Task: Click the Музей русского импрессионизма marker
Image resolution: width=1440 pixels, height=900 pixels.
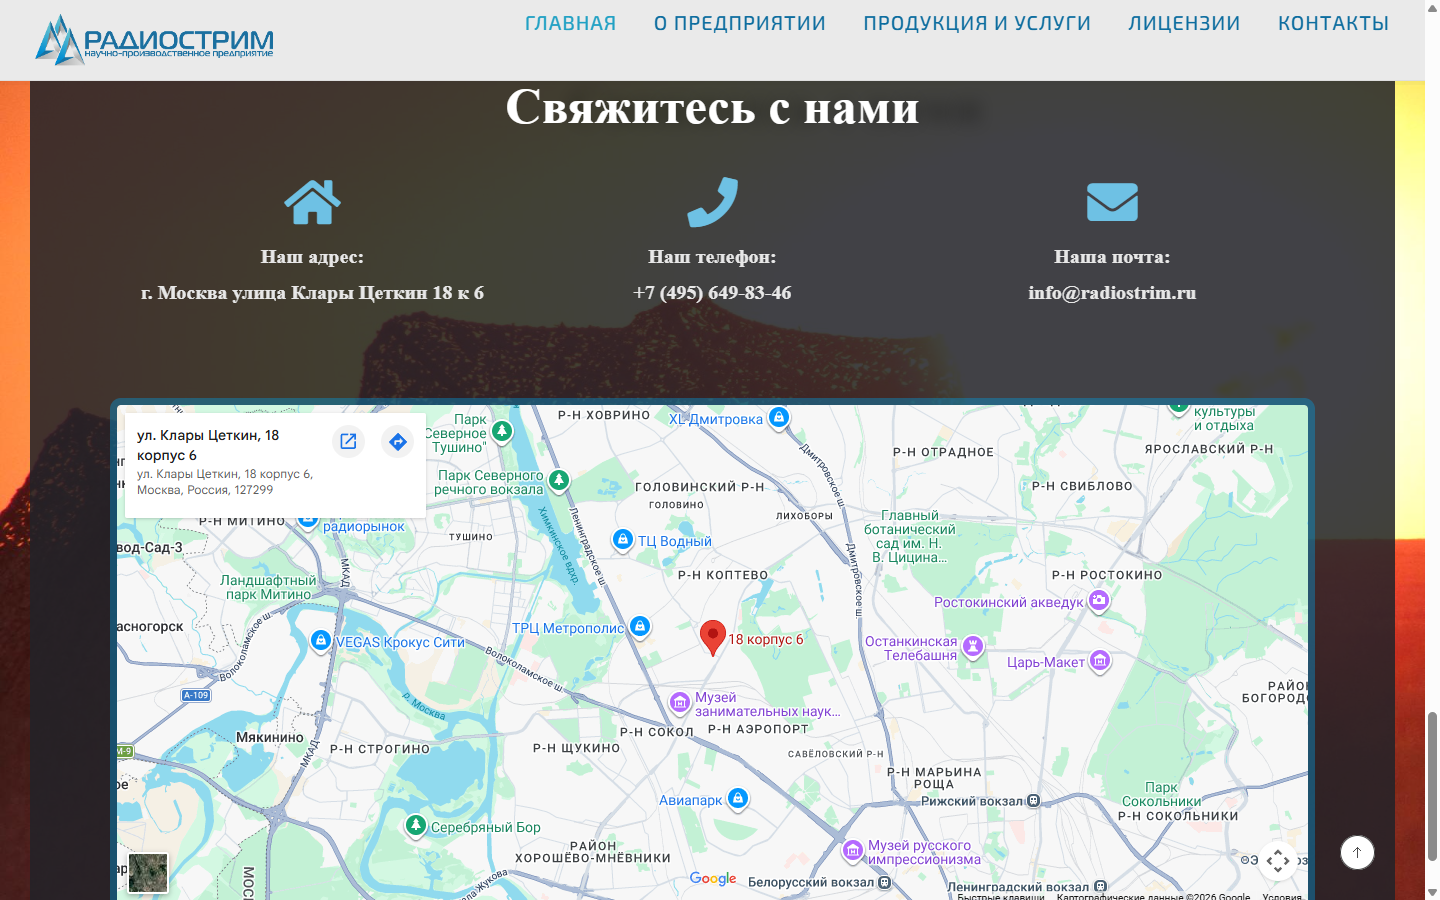Action: 853,850
